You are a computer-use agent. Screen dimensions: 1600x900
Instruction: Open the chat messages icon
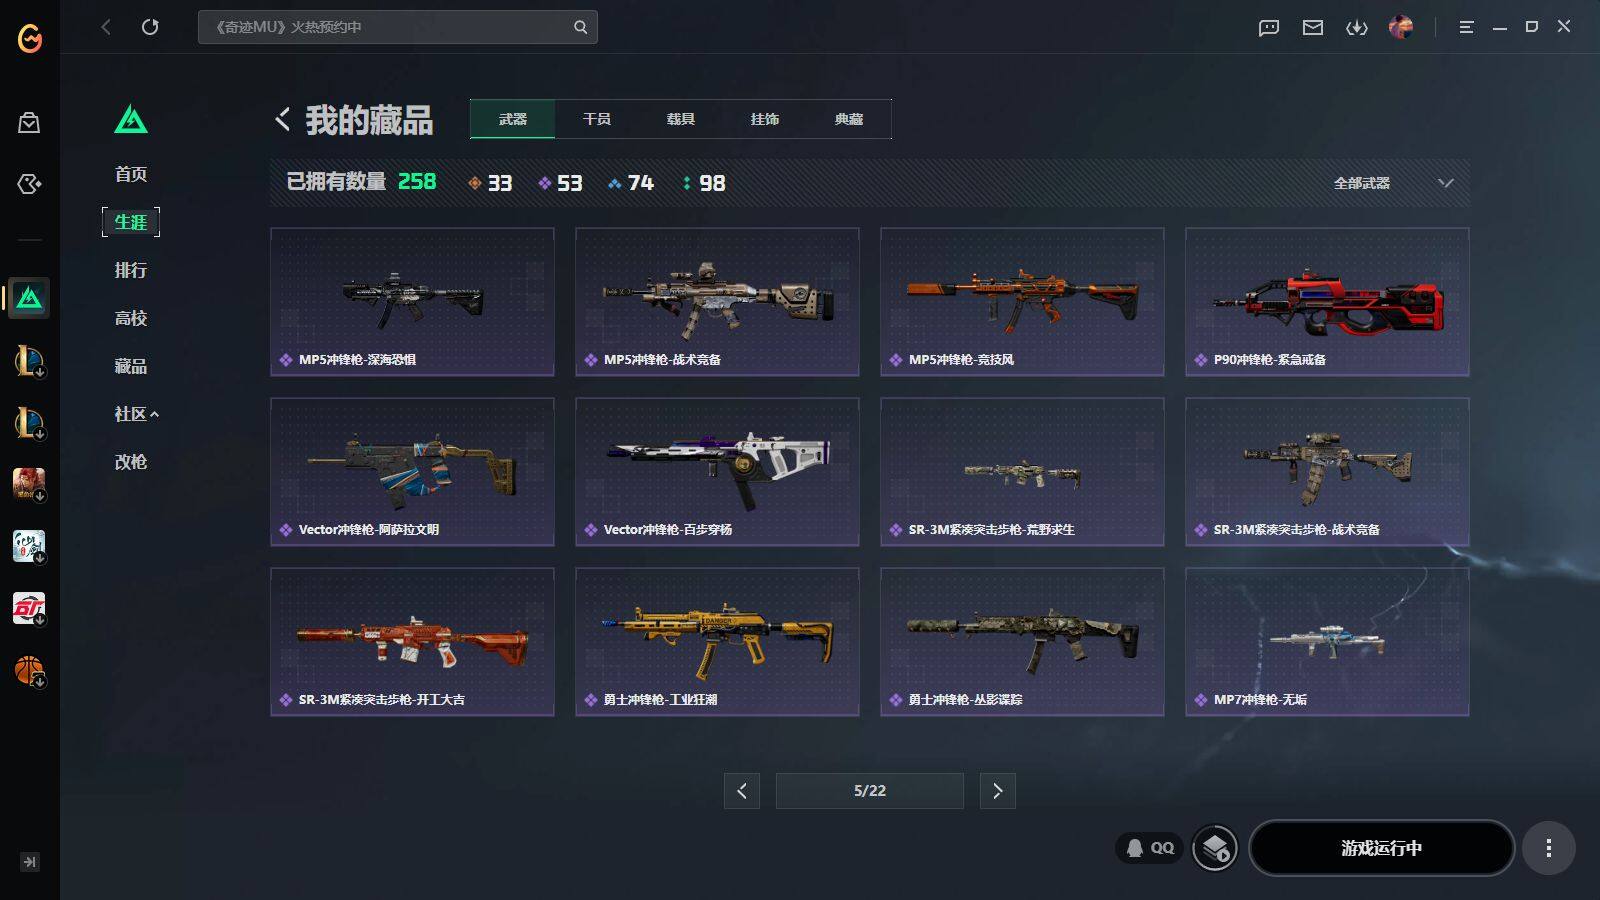1269,27
